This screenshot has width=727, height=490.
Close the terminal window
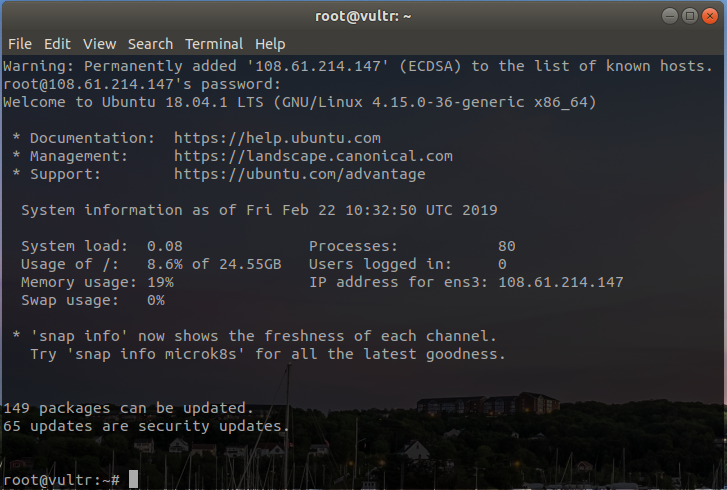tap(710, 15)
